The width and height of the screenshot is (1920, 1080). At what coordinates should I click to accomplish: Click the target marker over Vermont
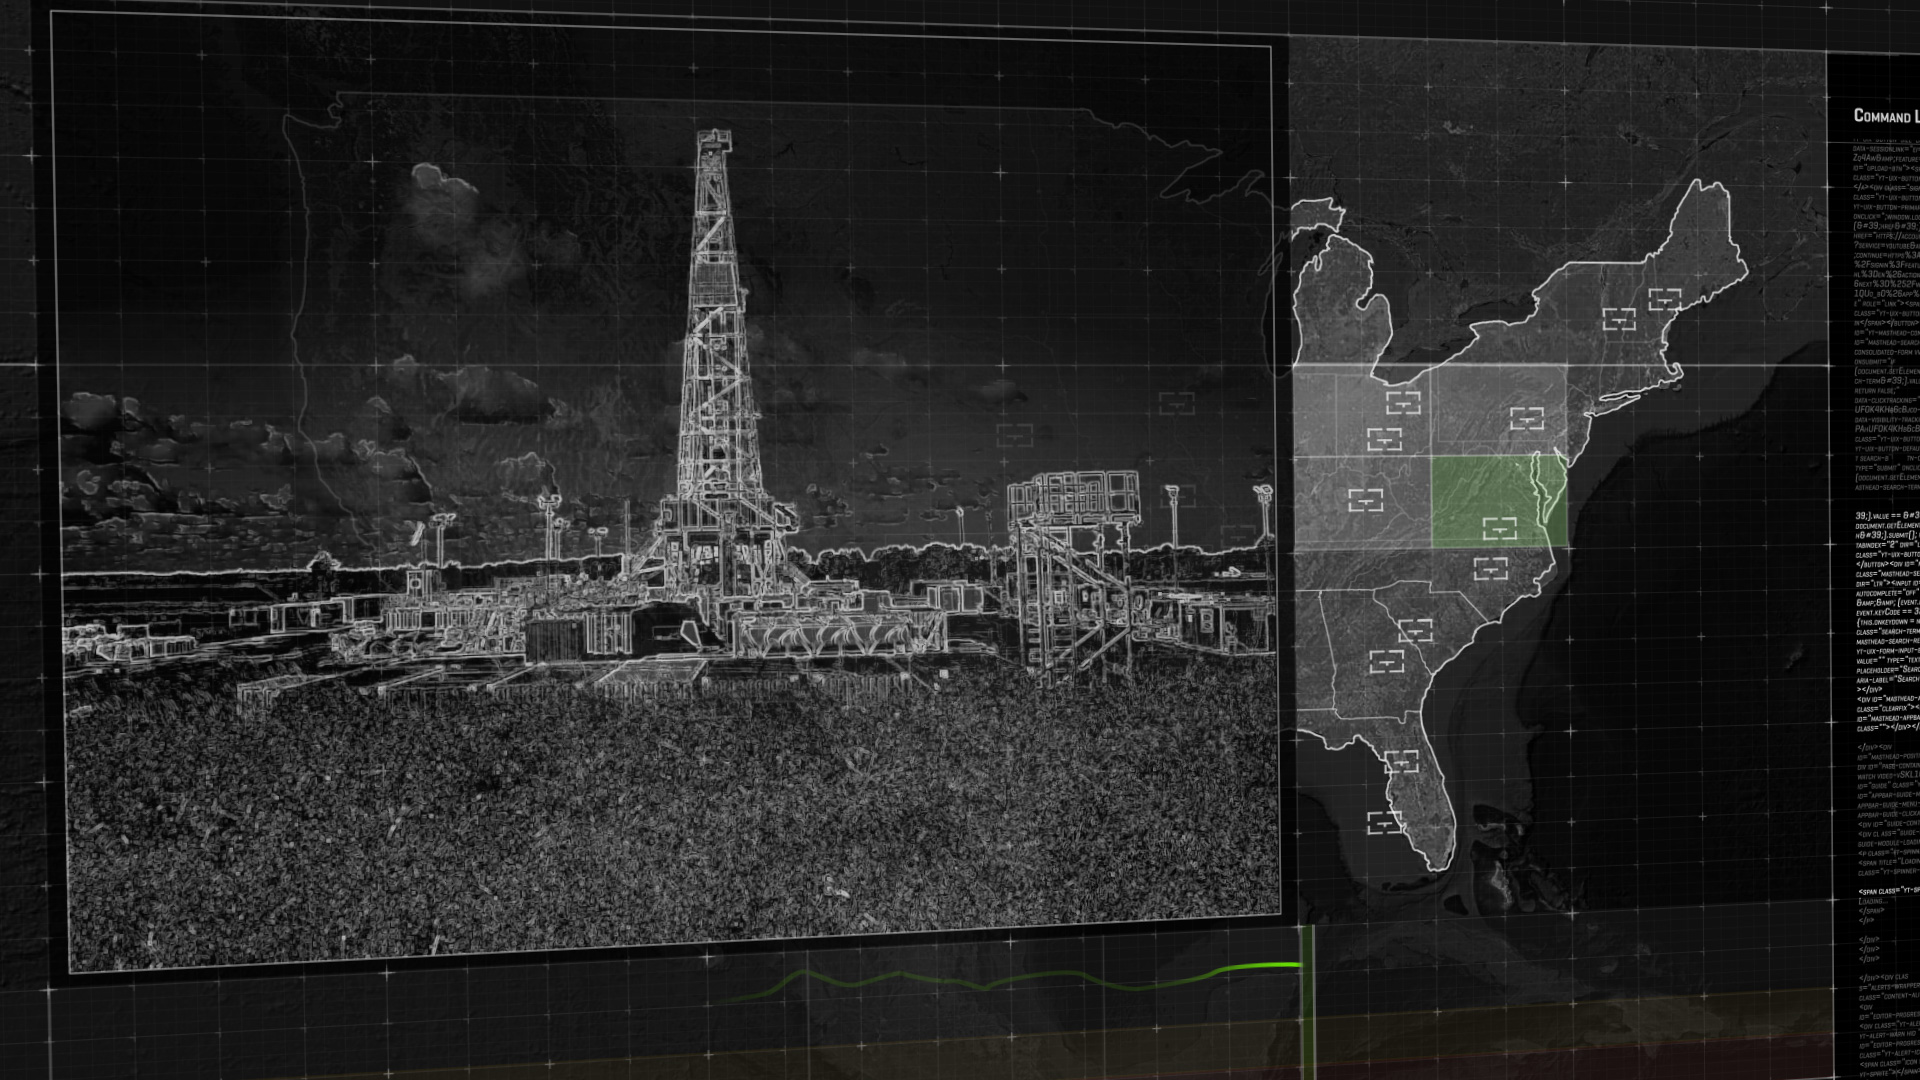[1619, 319]
